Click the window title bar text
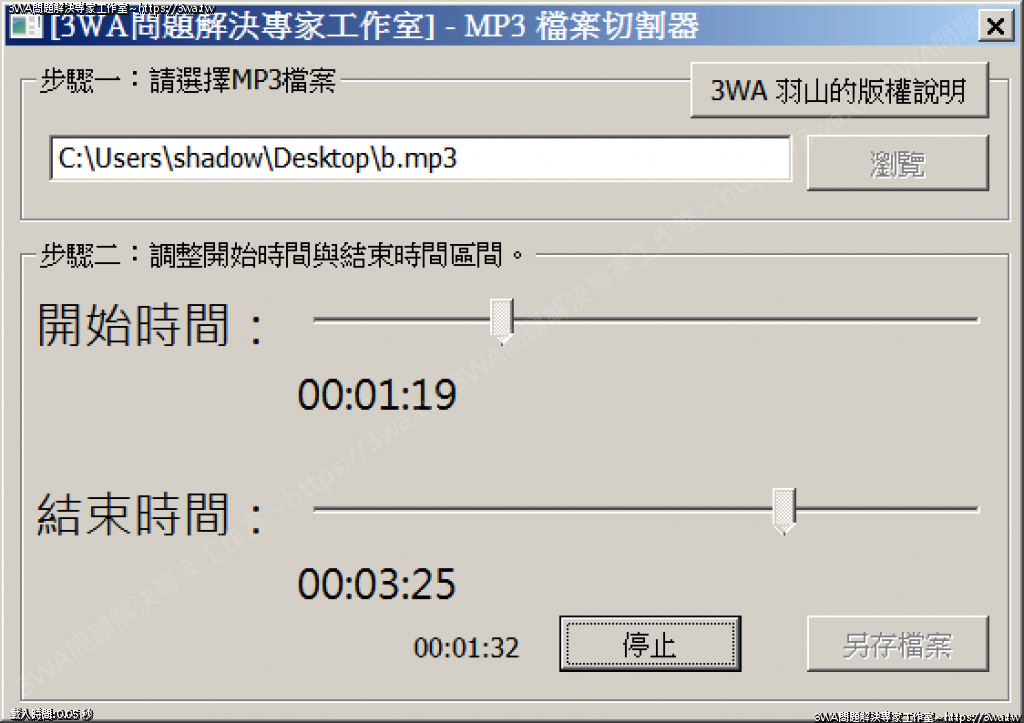Viewport: 1024px width, 723px height. tap(374, 26)
